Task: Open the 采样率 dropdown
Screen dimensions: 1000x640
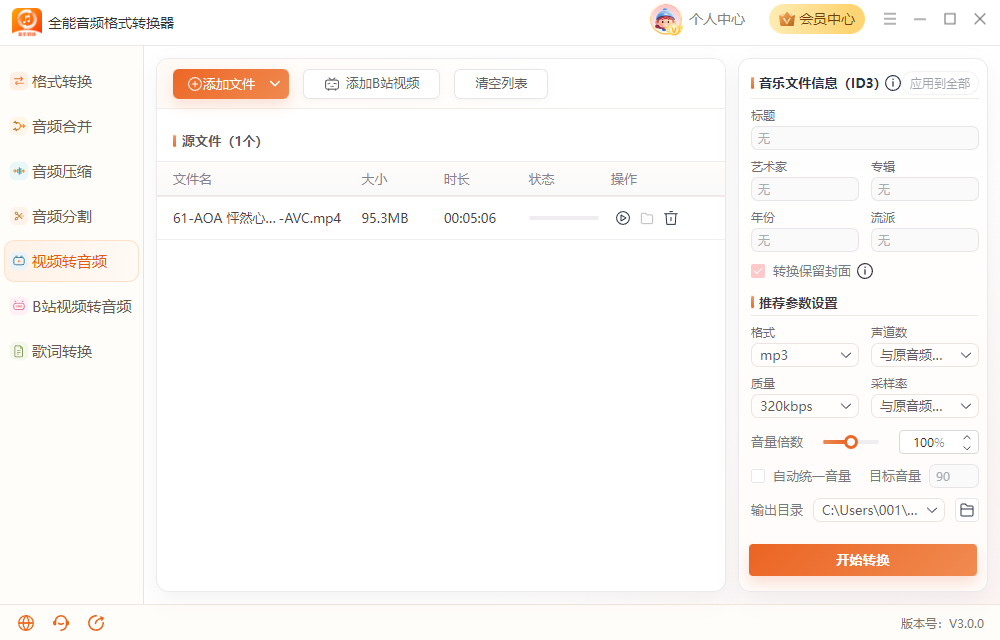Action: pos(925,406)
